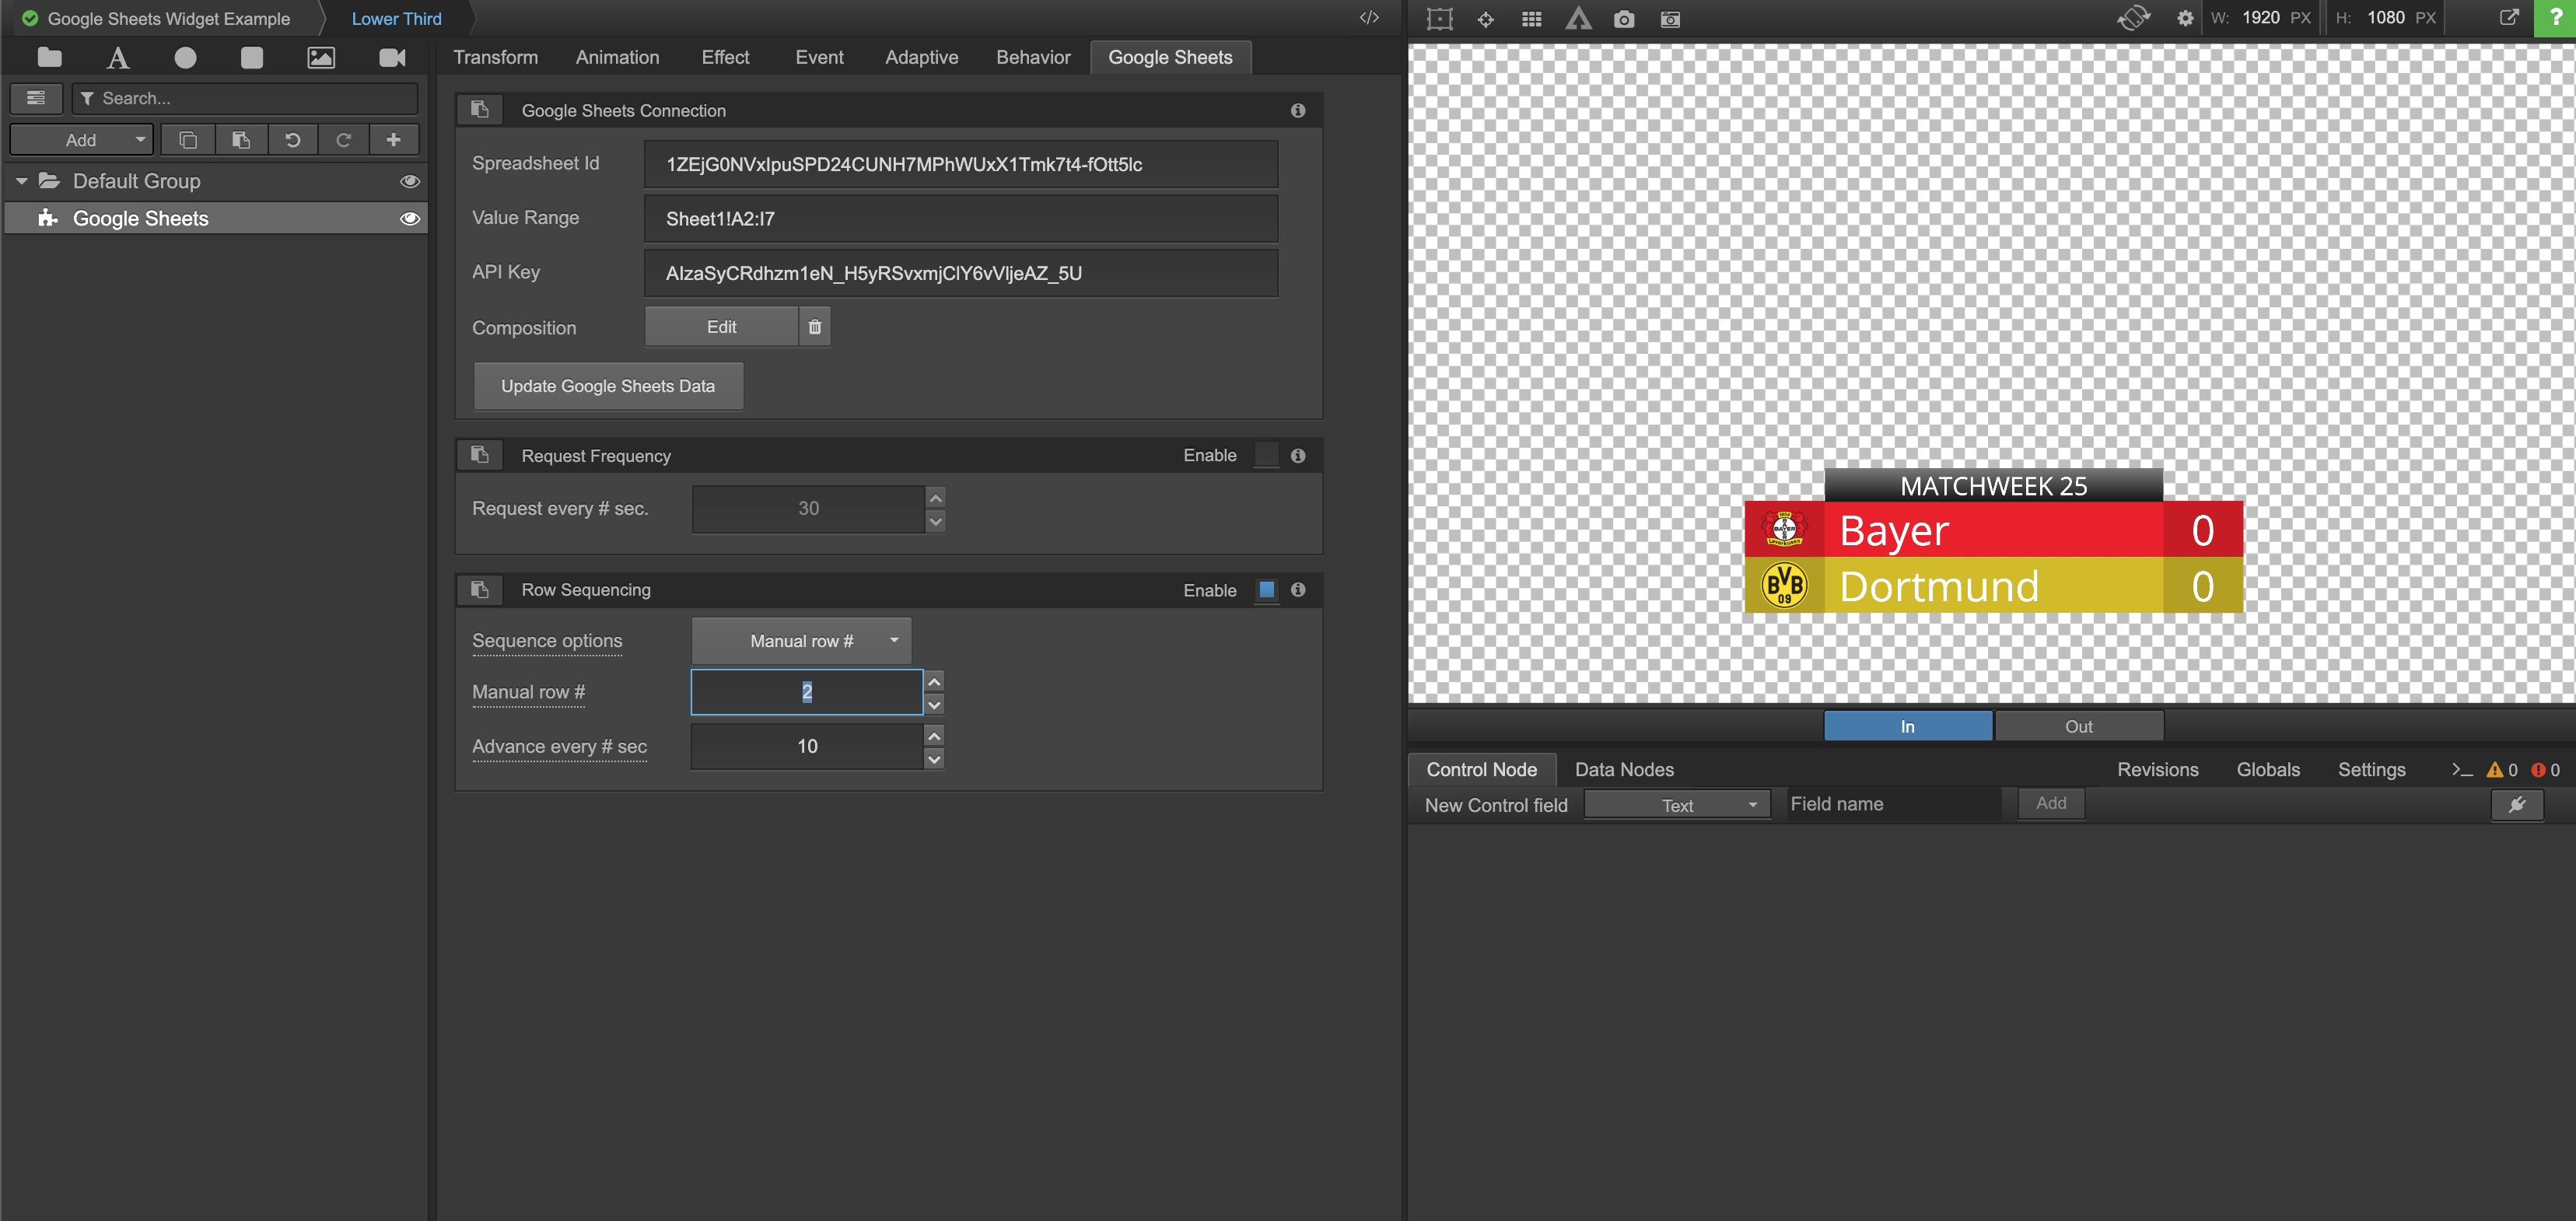This screenshot has height=1221, width=2576.
Task: Copy Google Sheets Connection section settings
Action: (x=480, y=110)
